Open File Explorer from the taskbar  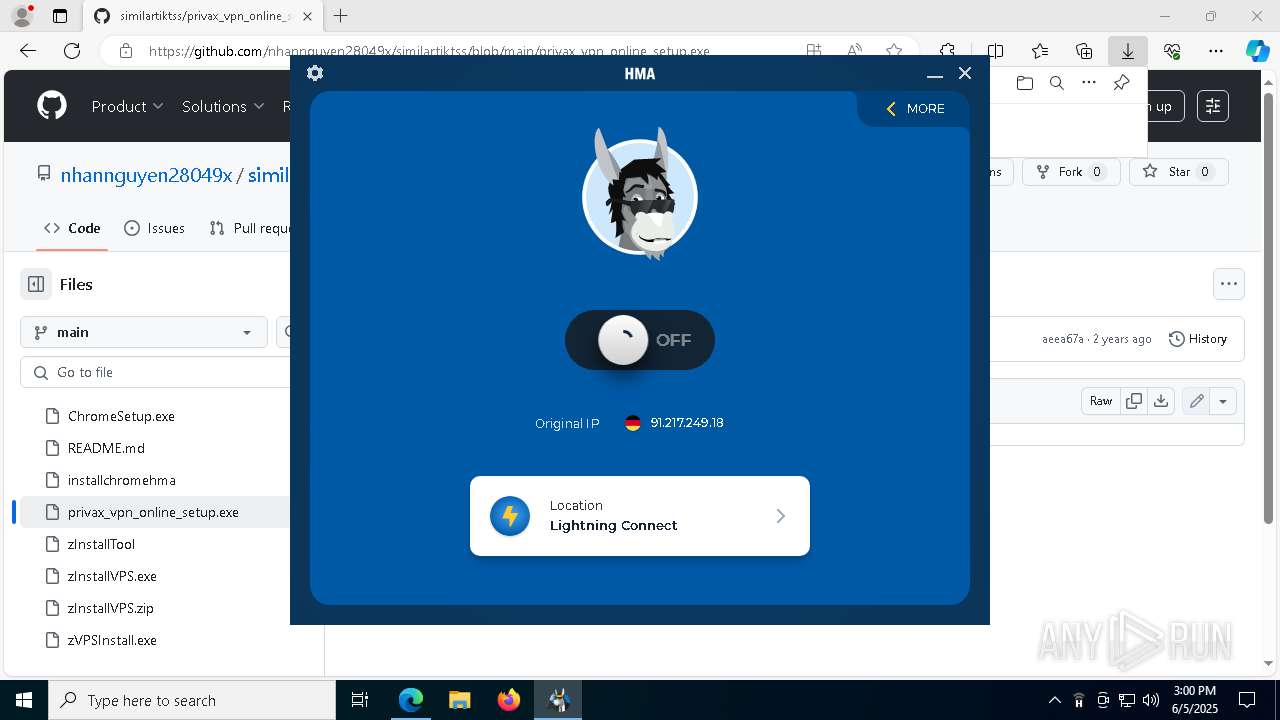tap(459, 700)
